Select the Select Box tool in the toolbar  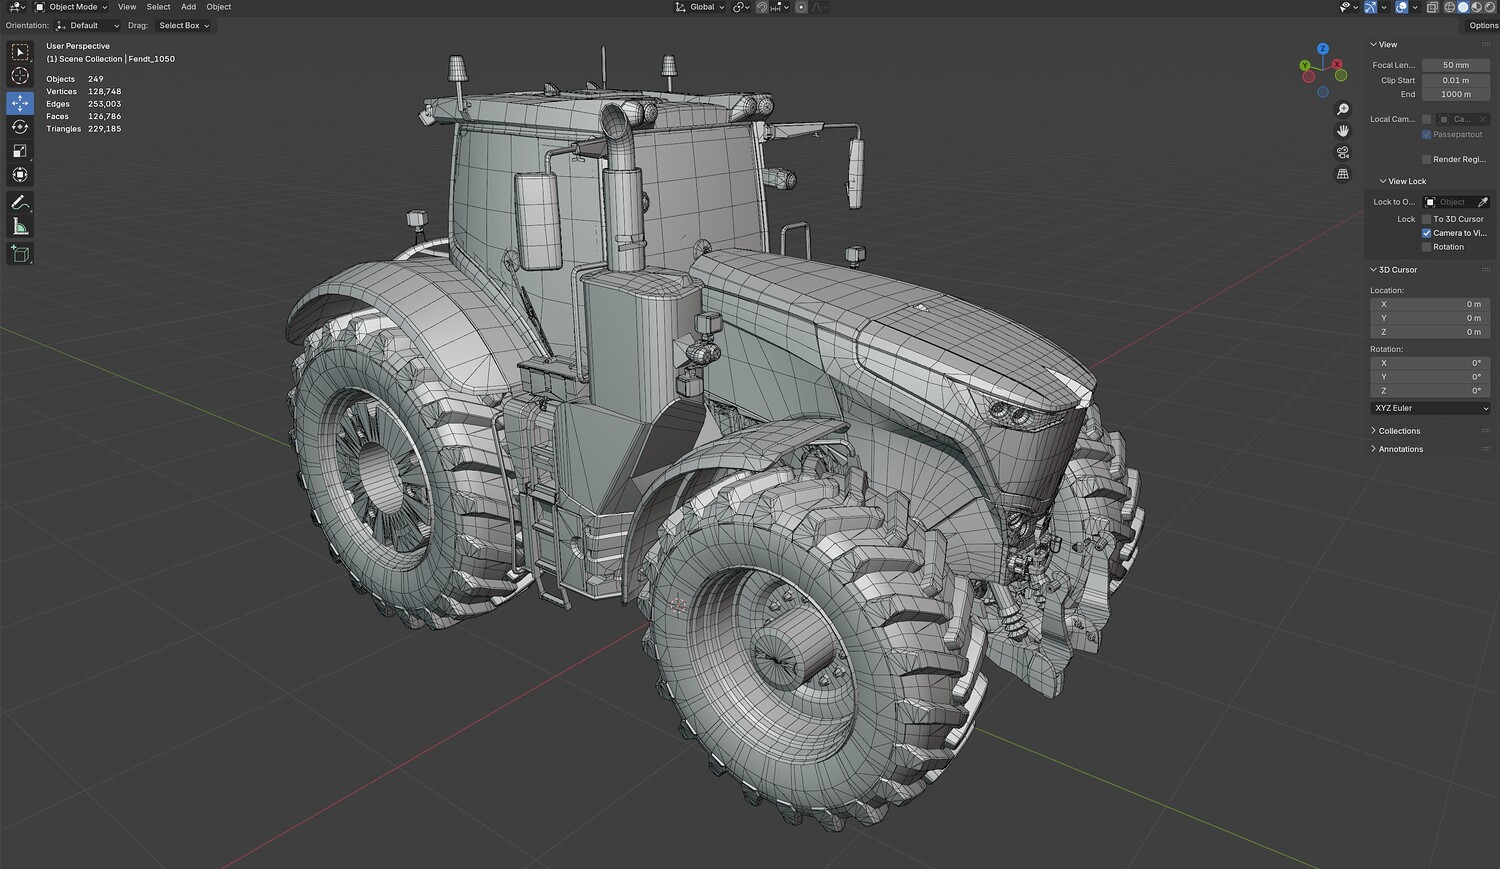click(x=20, y=52)
